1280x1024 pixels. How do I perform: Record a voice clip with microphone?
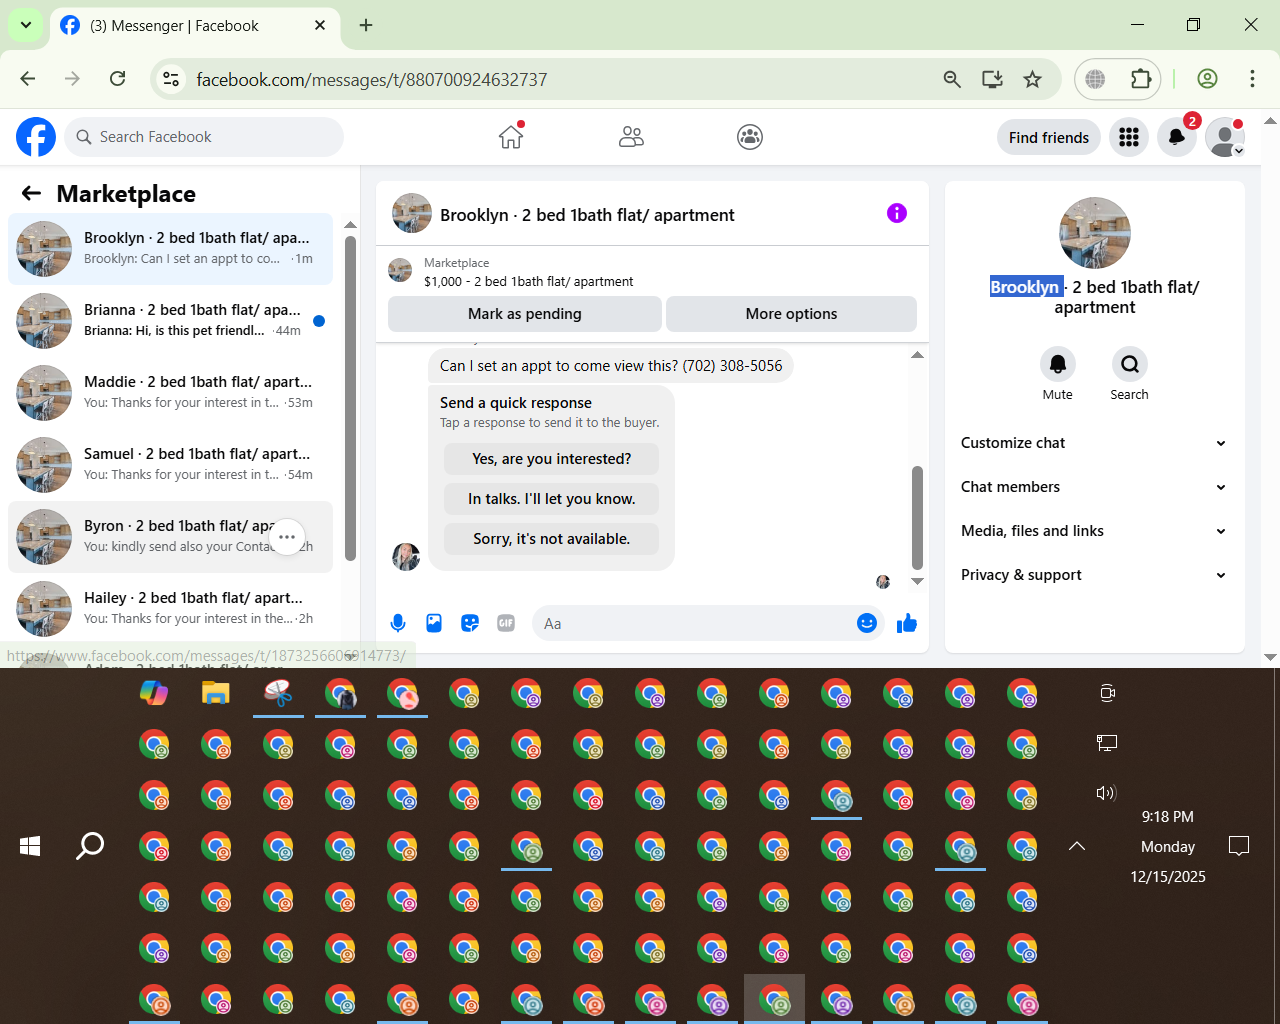pyautogui.click(x=398, y=623)
